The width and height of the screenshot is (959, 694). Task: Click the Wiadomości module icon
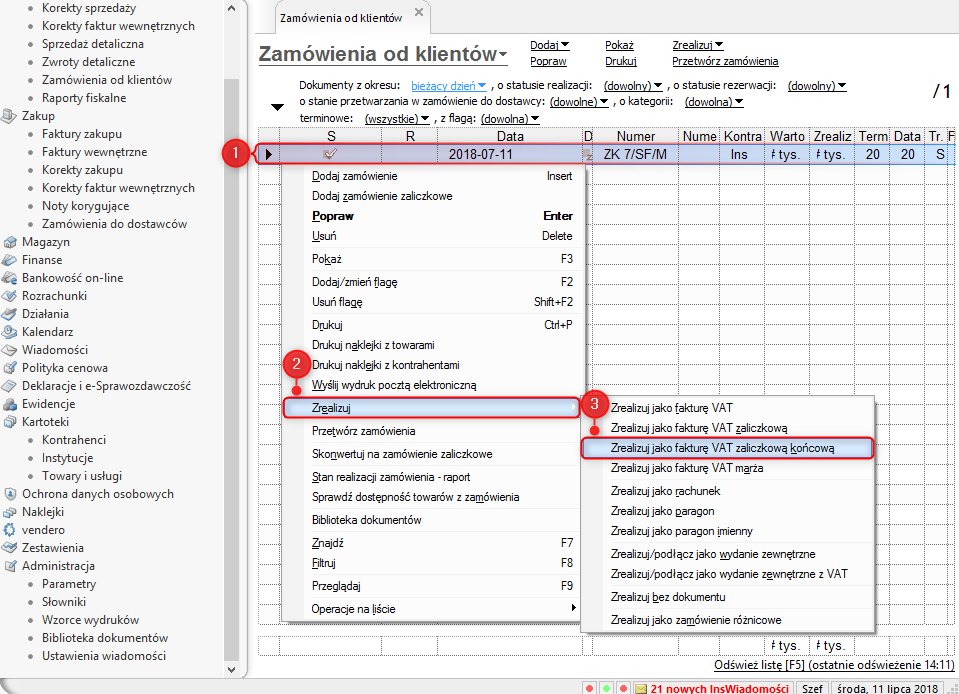[9, 350]
